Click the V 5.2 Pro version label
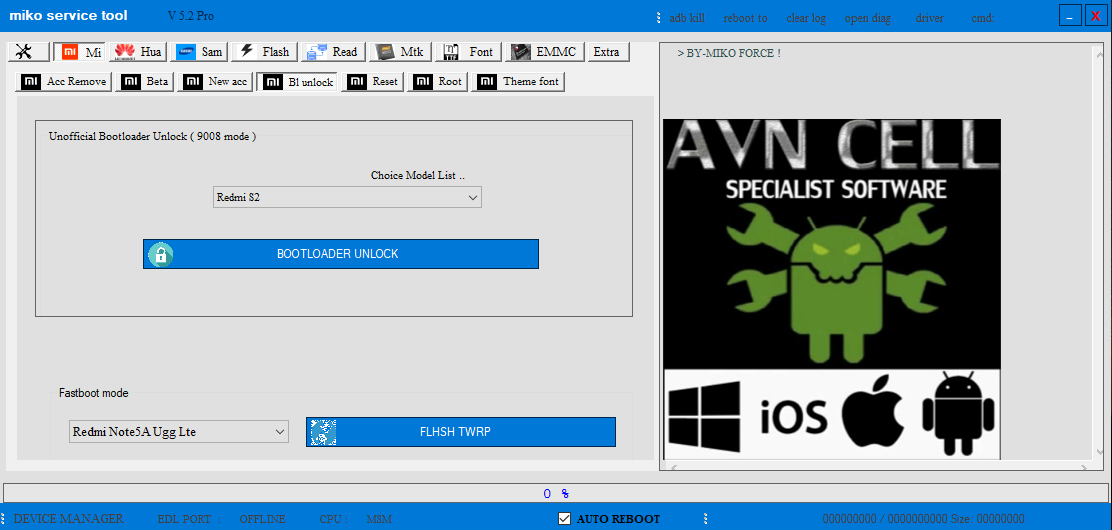The height and width of the screenshot is (530, 1112). point(191,16)
